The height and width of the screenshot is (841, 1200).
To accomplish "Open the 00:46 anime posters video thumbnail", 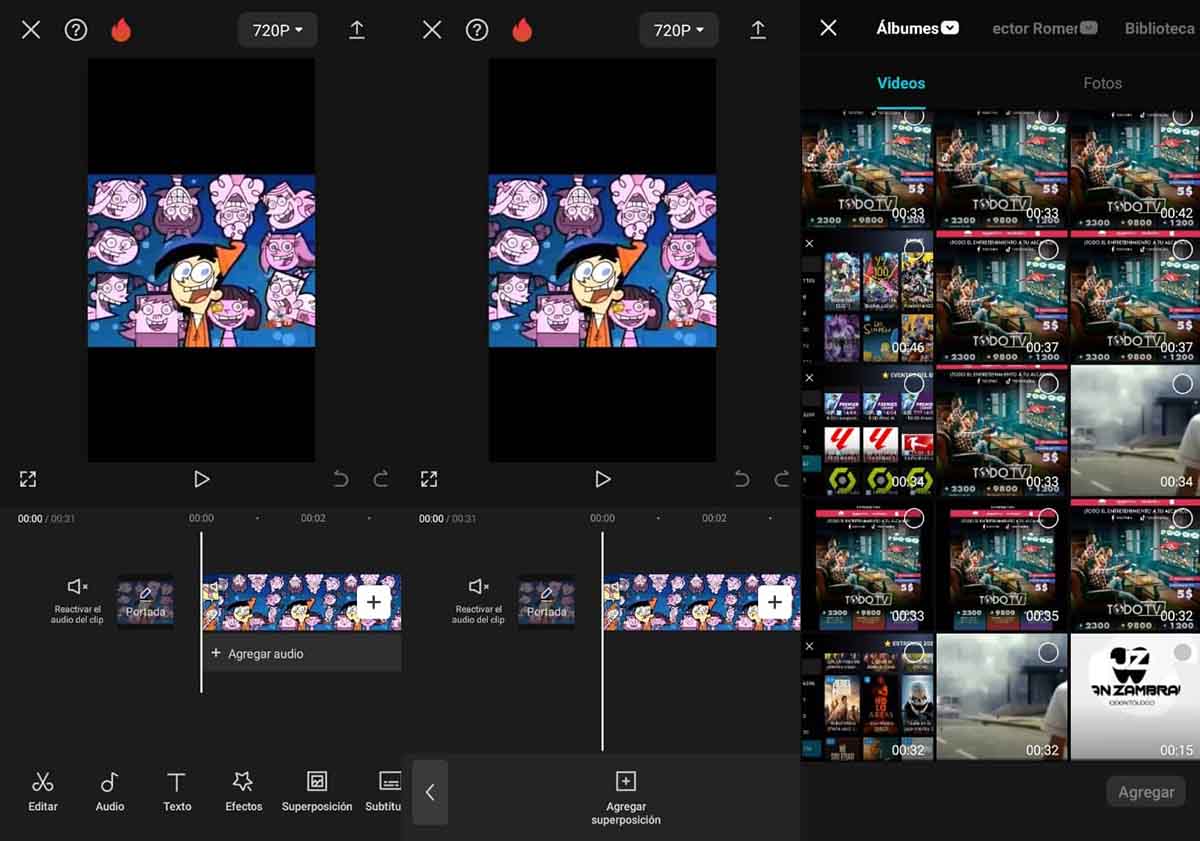I will coord(867,295).
